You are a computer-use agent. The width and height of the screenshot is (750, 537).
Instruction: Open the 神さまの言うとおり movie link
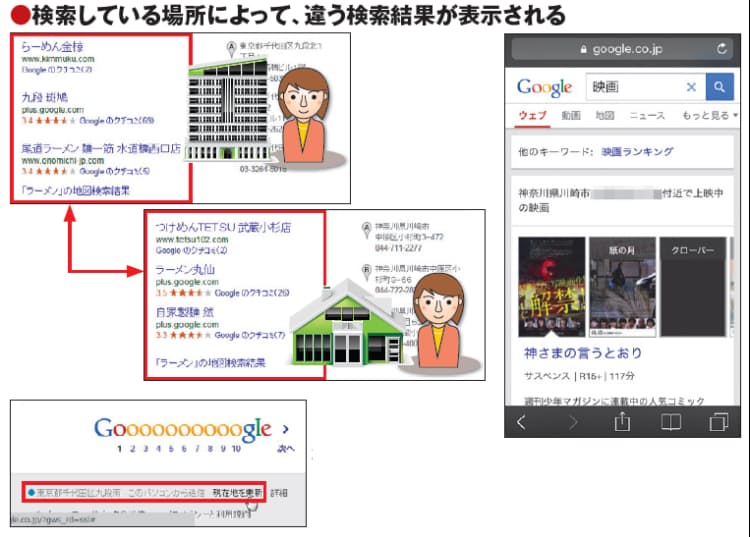pyautogui.click(x=583, y=353)
